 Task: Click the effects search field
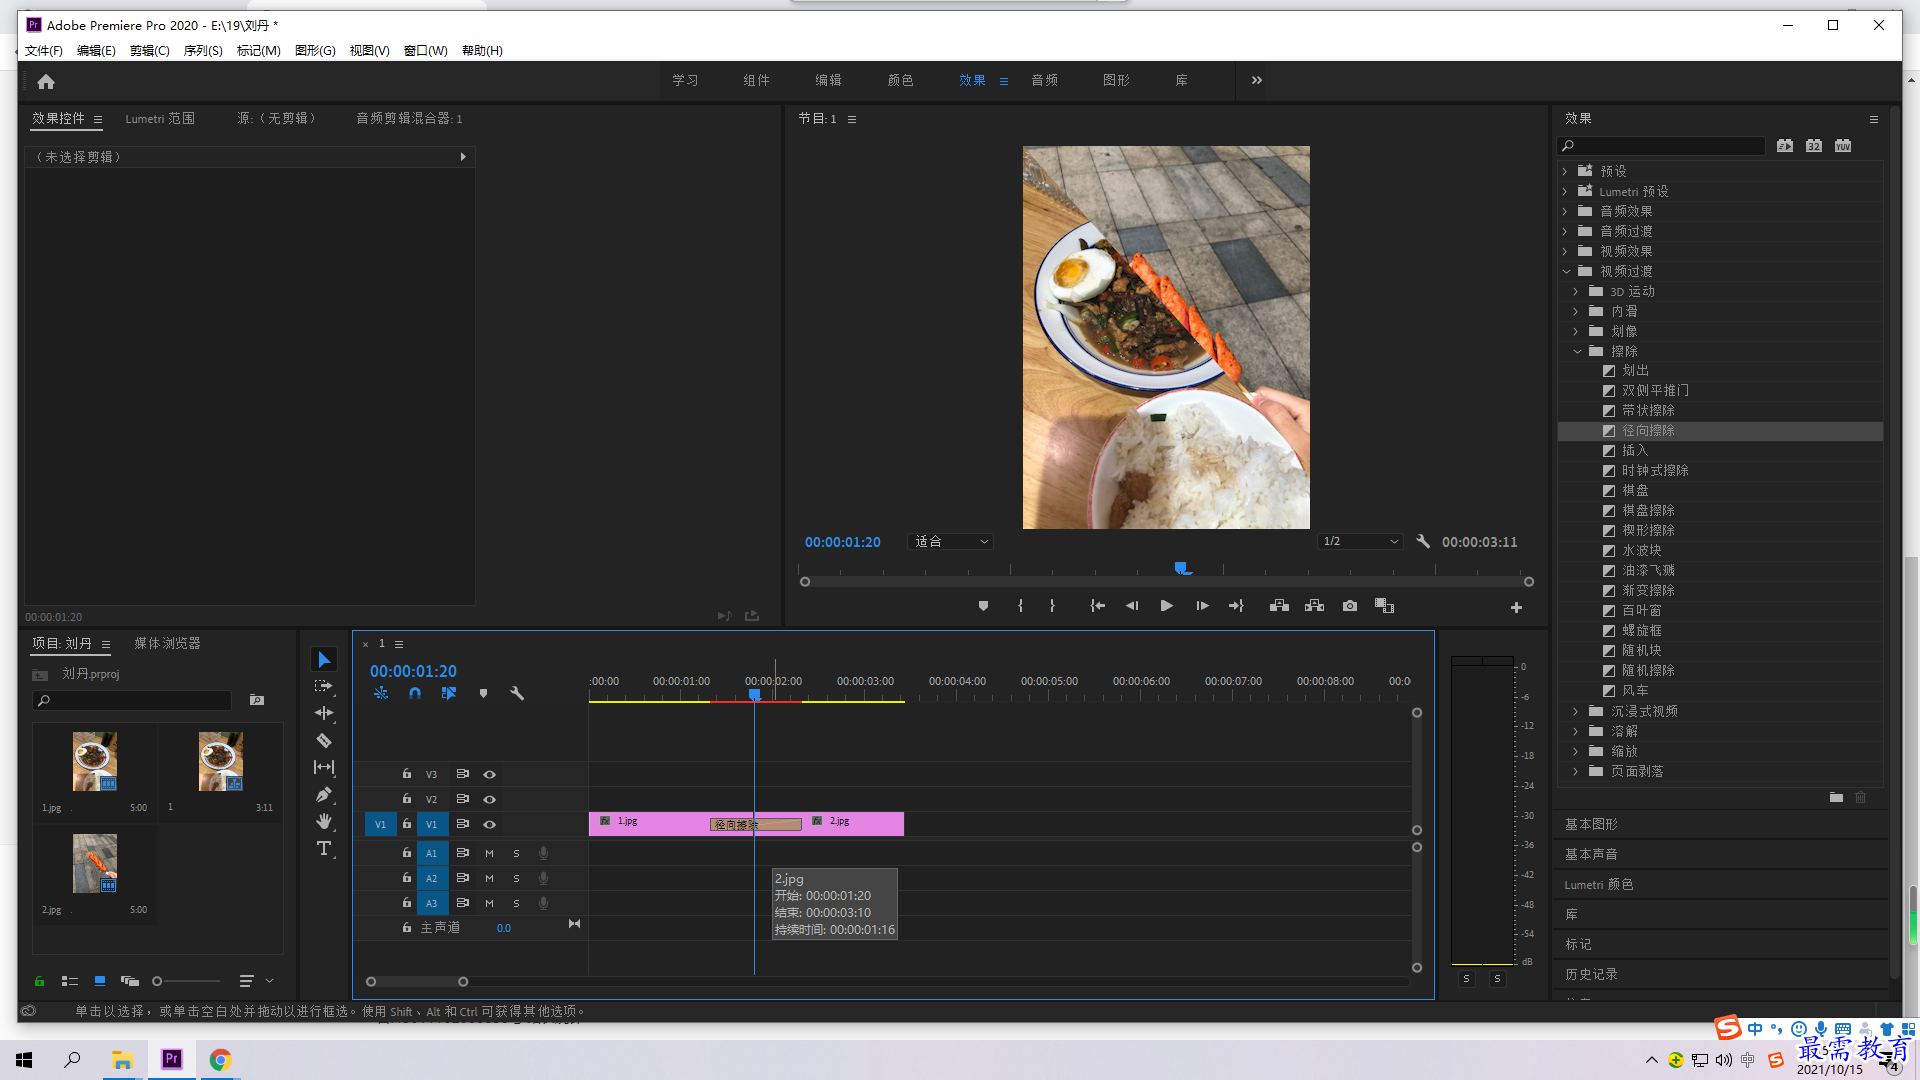coord(1661,146)
